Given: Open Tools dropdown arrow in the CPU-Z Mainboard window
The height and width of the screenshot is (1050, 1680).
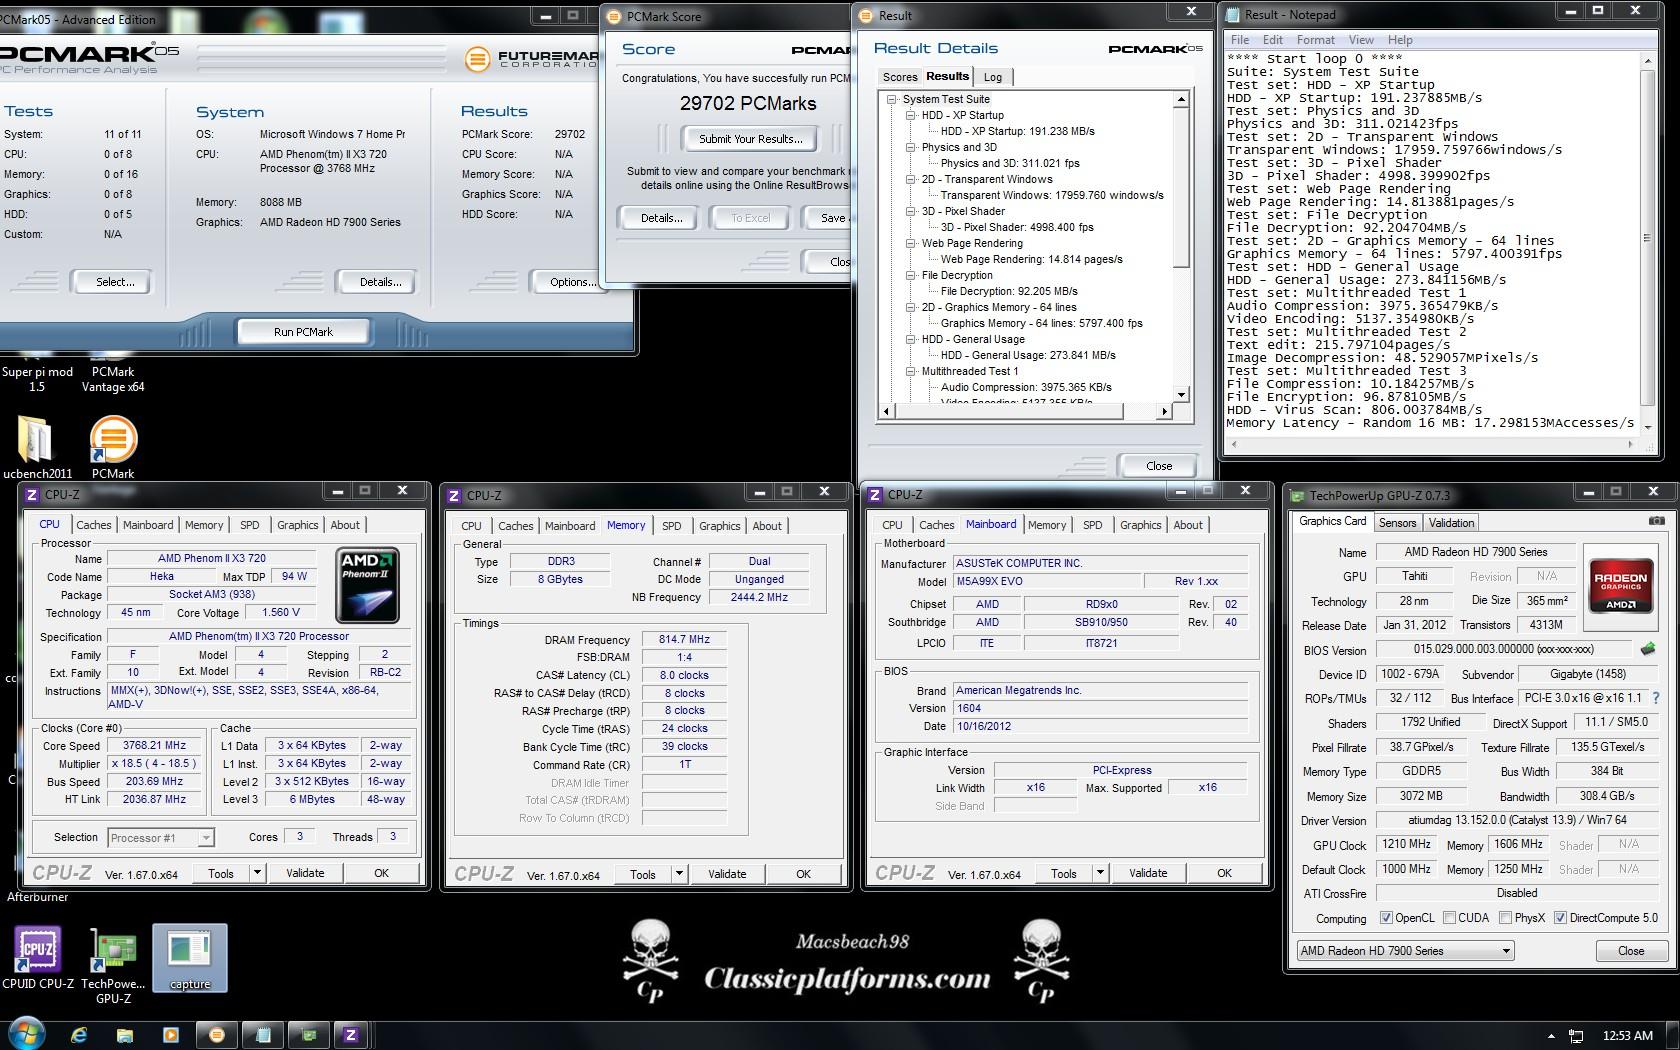Looking at the screenshot, I should [x=1100, y=873].
